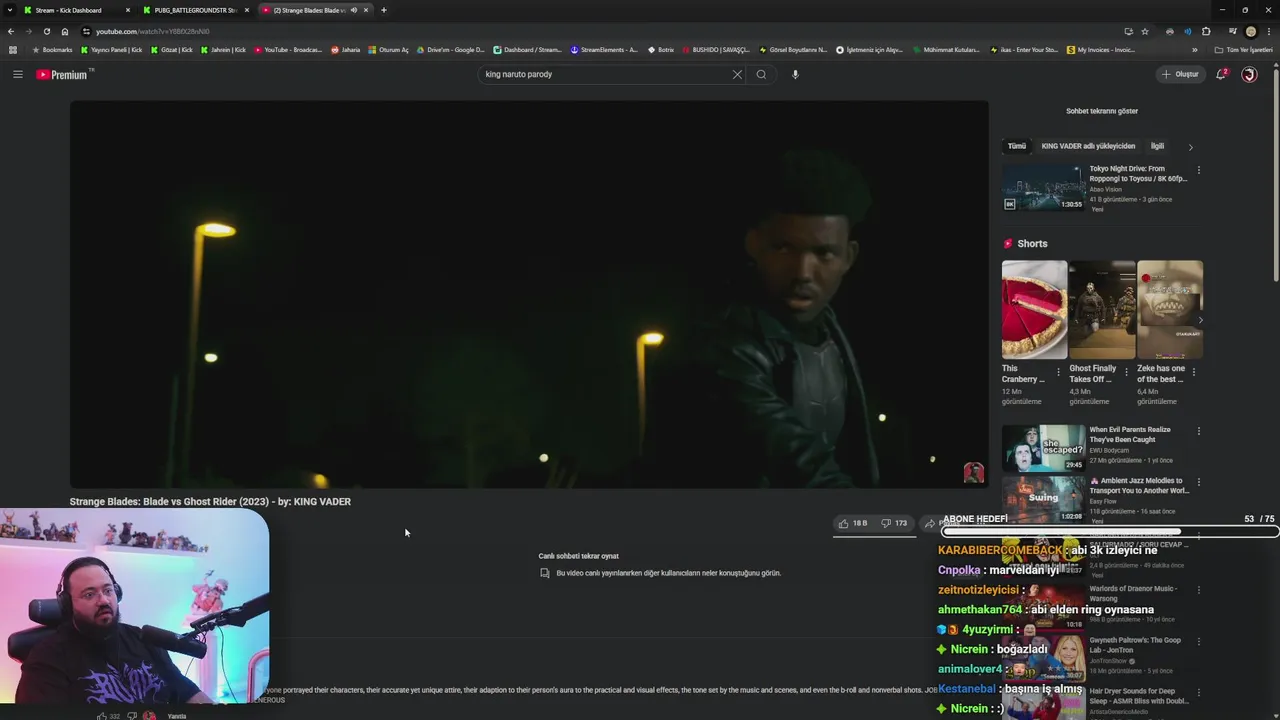The height and width of the screenshot is (720, 1280).
Task: Open the Oturum Aç bookmark
Action: [x=388, y=50]
